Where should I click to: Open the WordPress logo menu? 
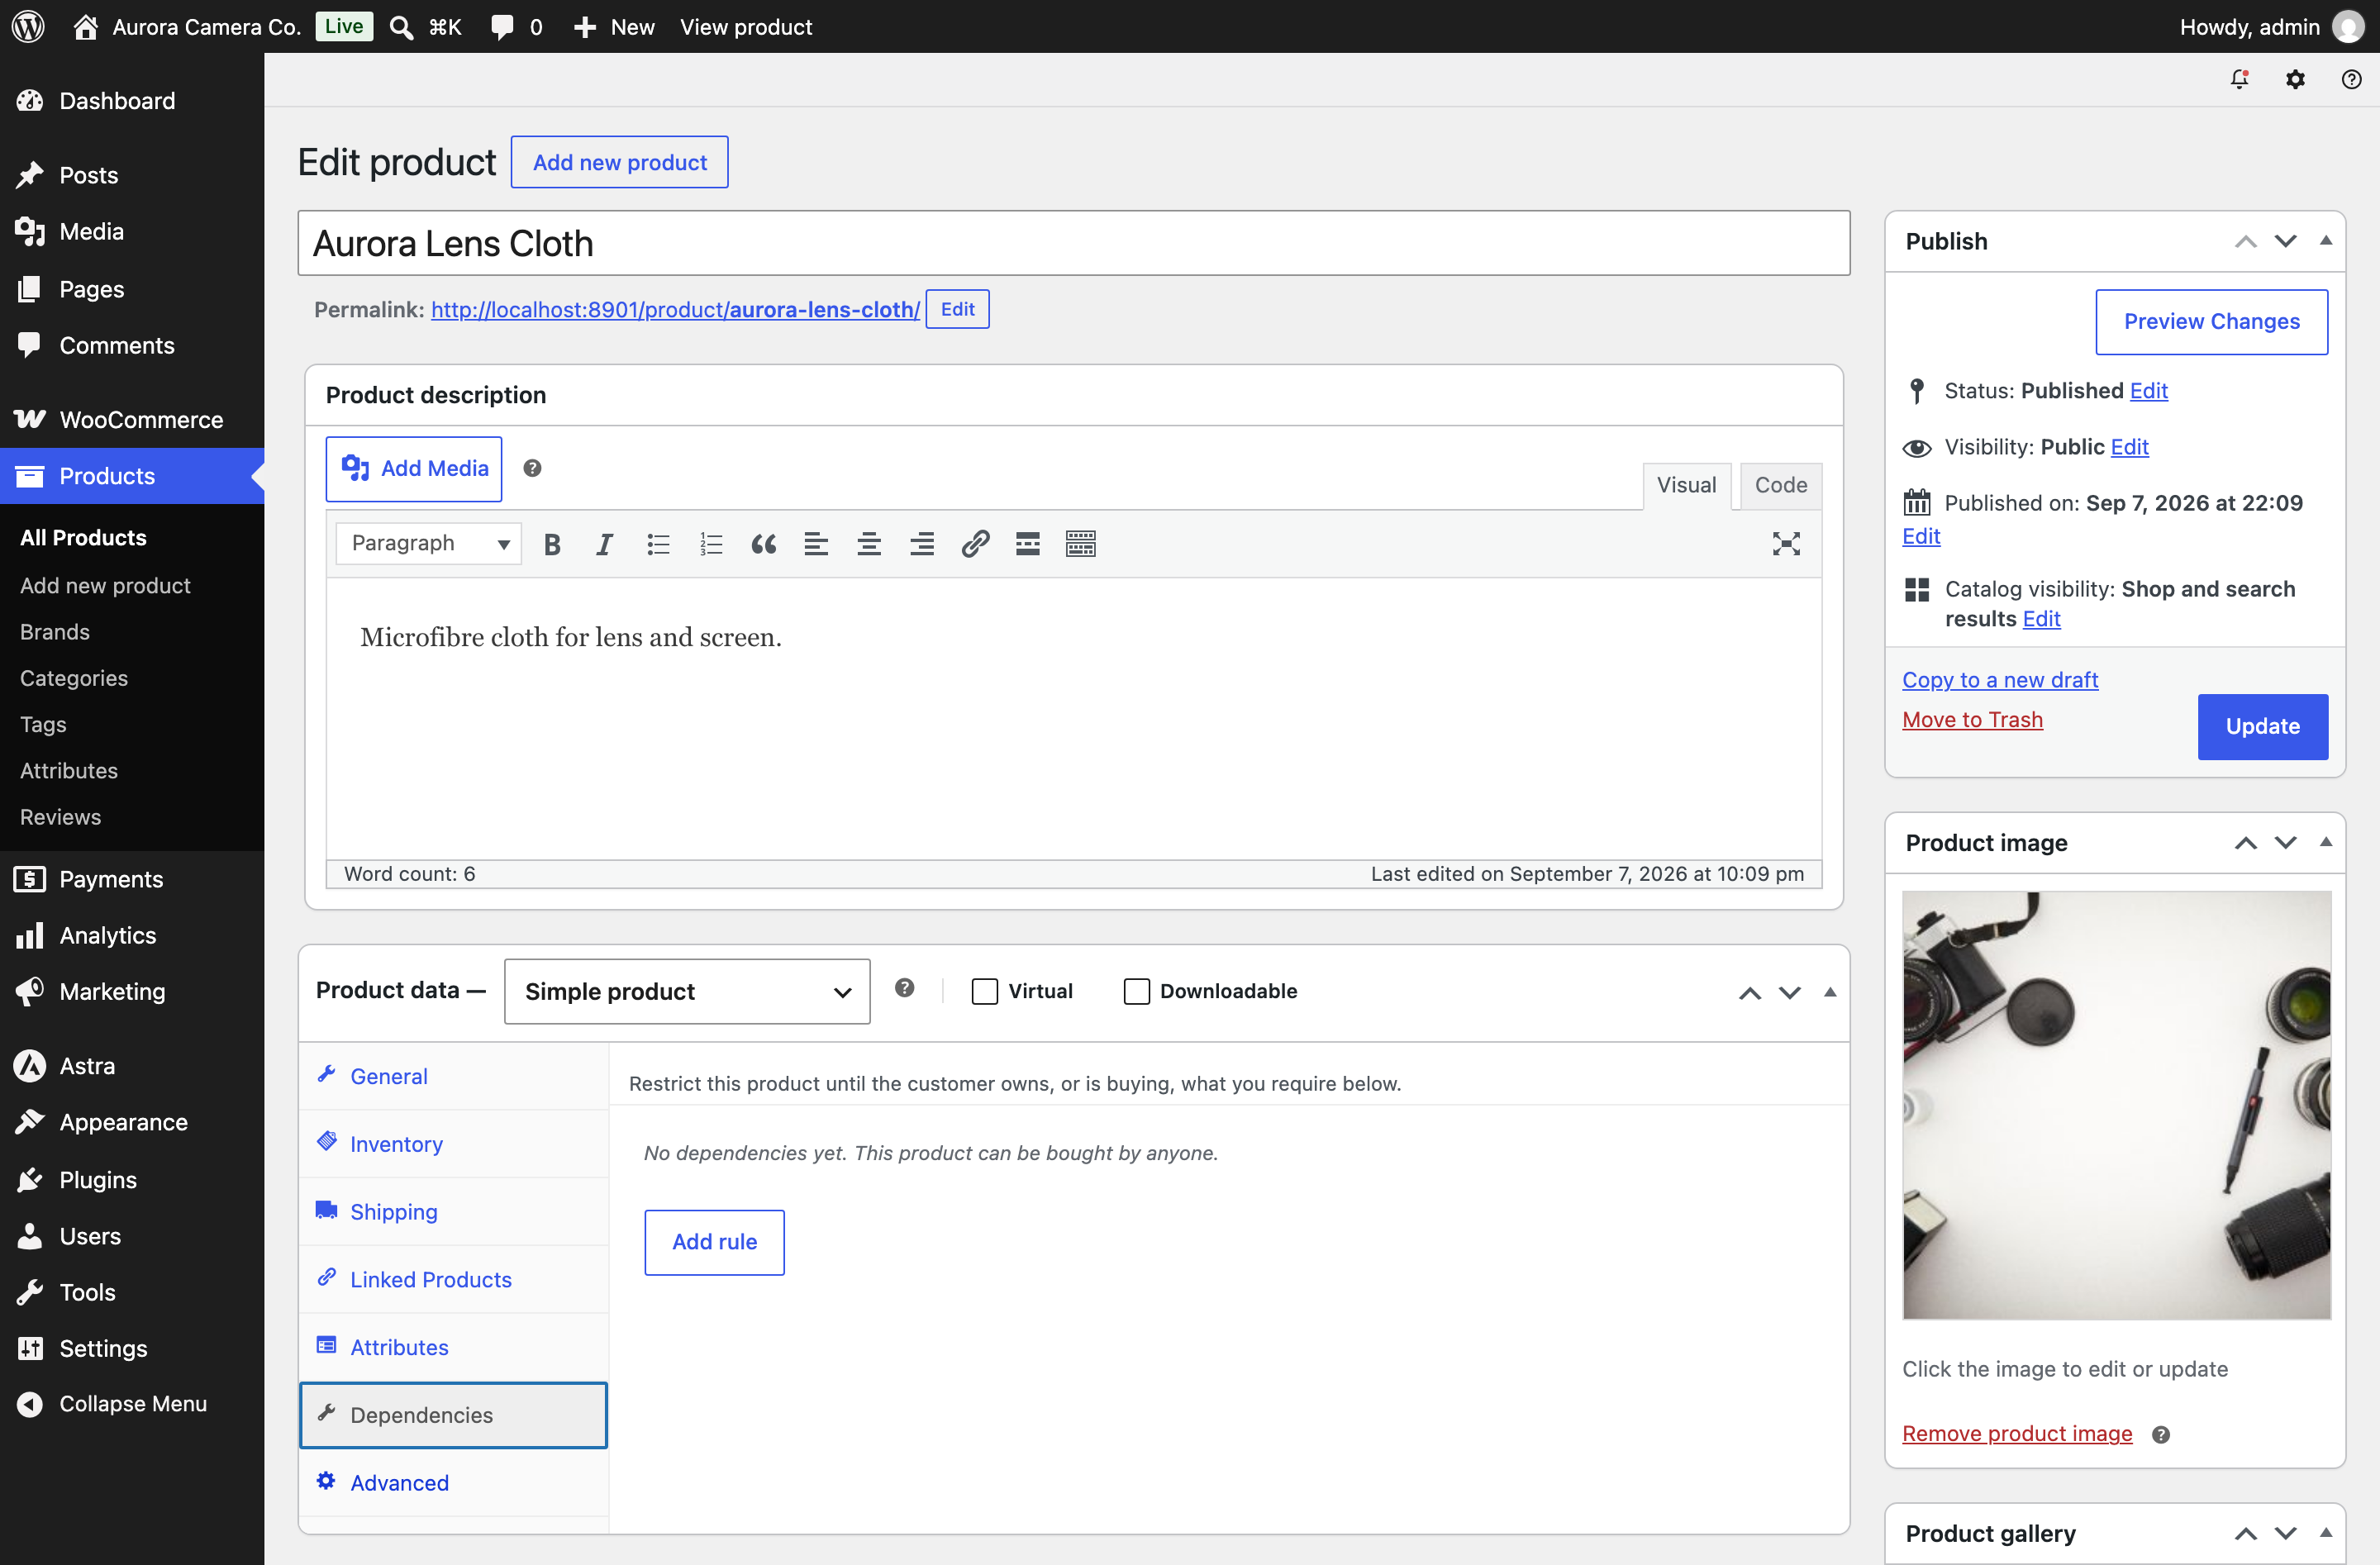tap(28, 26)
